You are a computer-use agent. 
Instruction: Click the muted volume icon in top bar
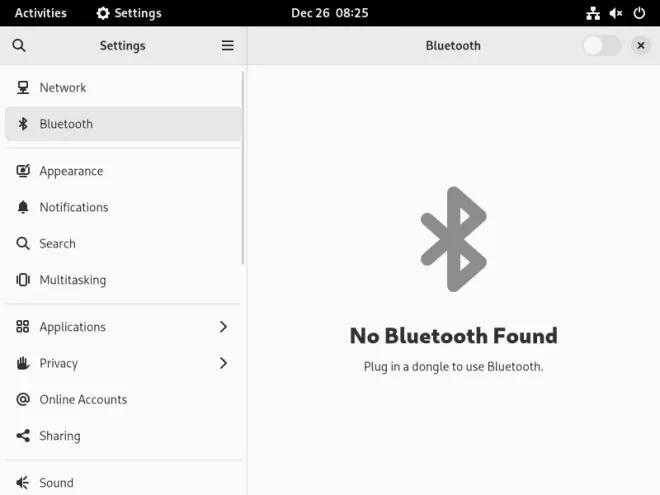[x=616, y=13]
